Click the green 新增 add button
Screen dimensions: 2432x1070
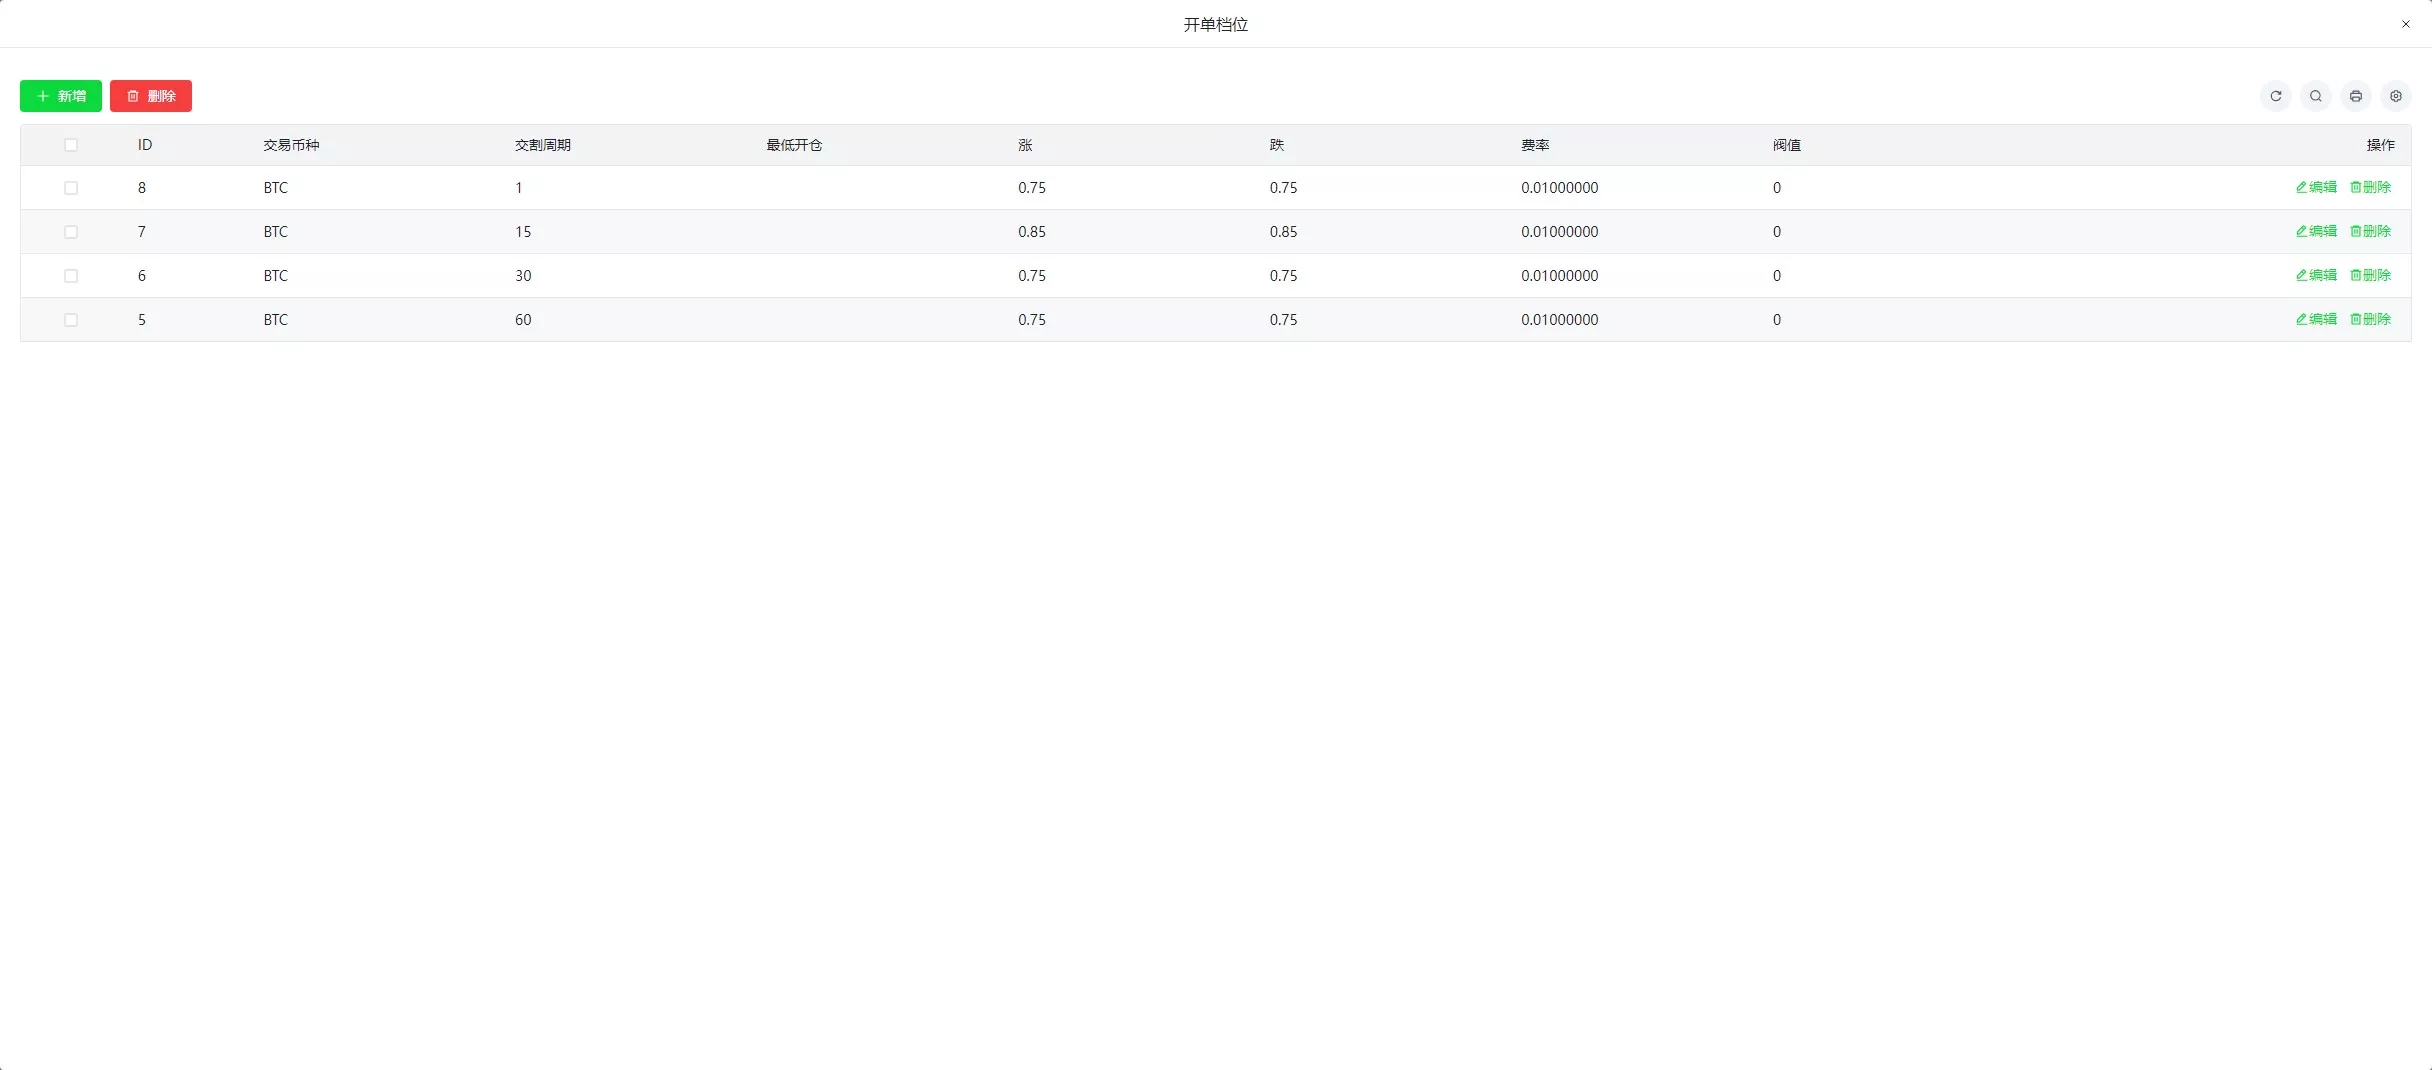61,96
